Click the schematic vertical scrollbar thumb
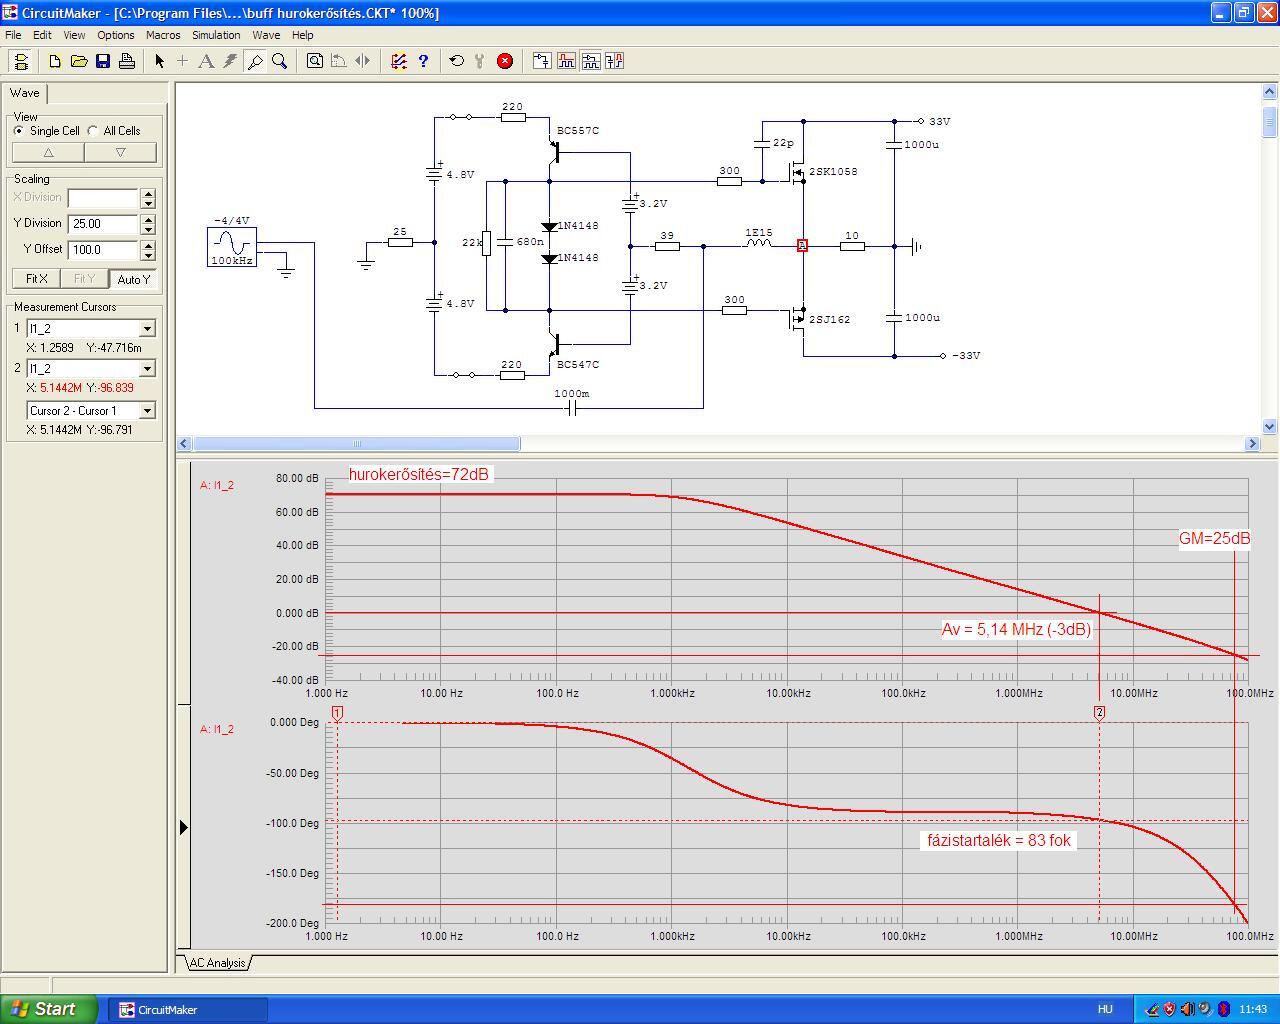Viewport: 1280px width, 1024px height. tap(1270, 121)
